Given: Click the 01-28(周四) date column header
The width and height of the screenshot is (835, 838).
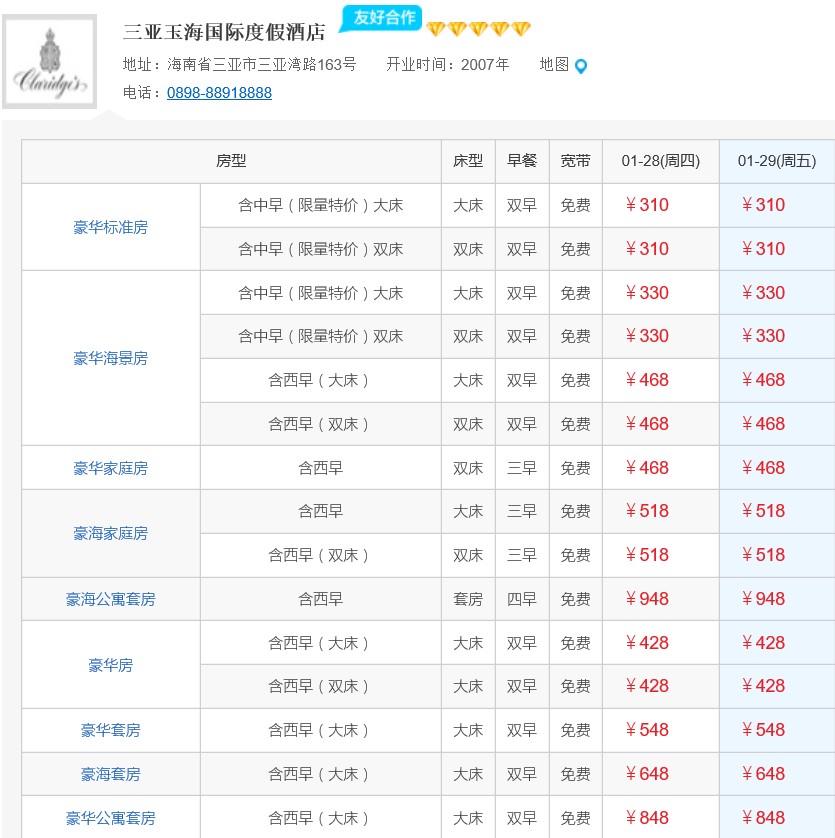Looking at the screenshot, I should coord(660,161).
